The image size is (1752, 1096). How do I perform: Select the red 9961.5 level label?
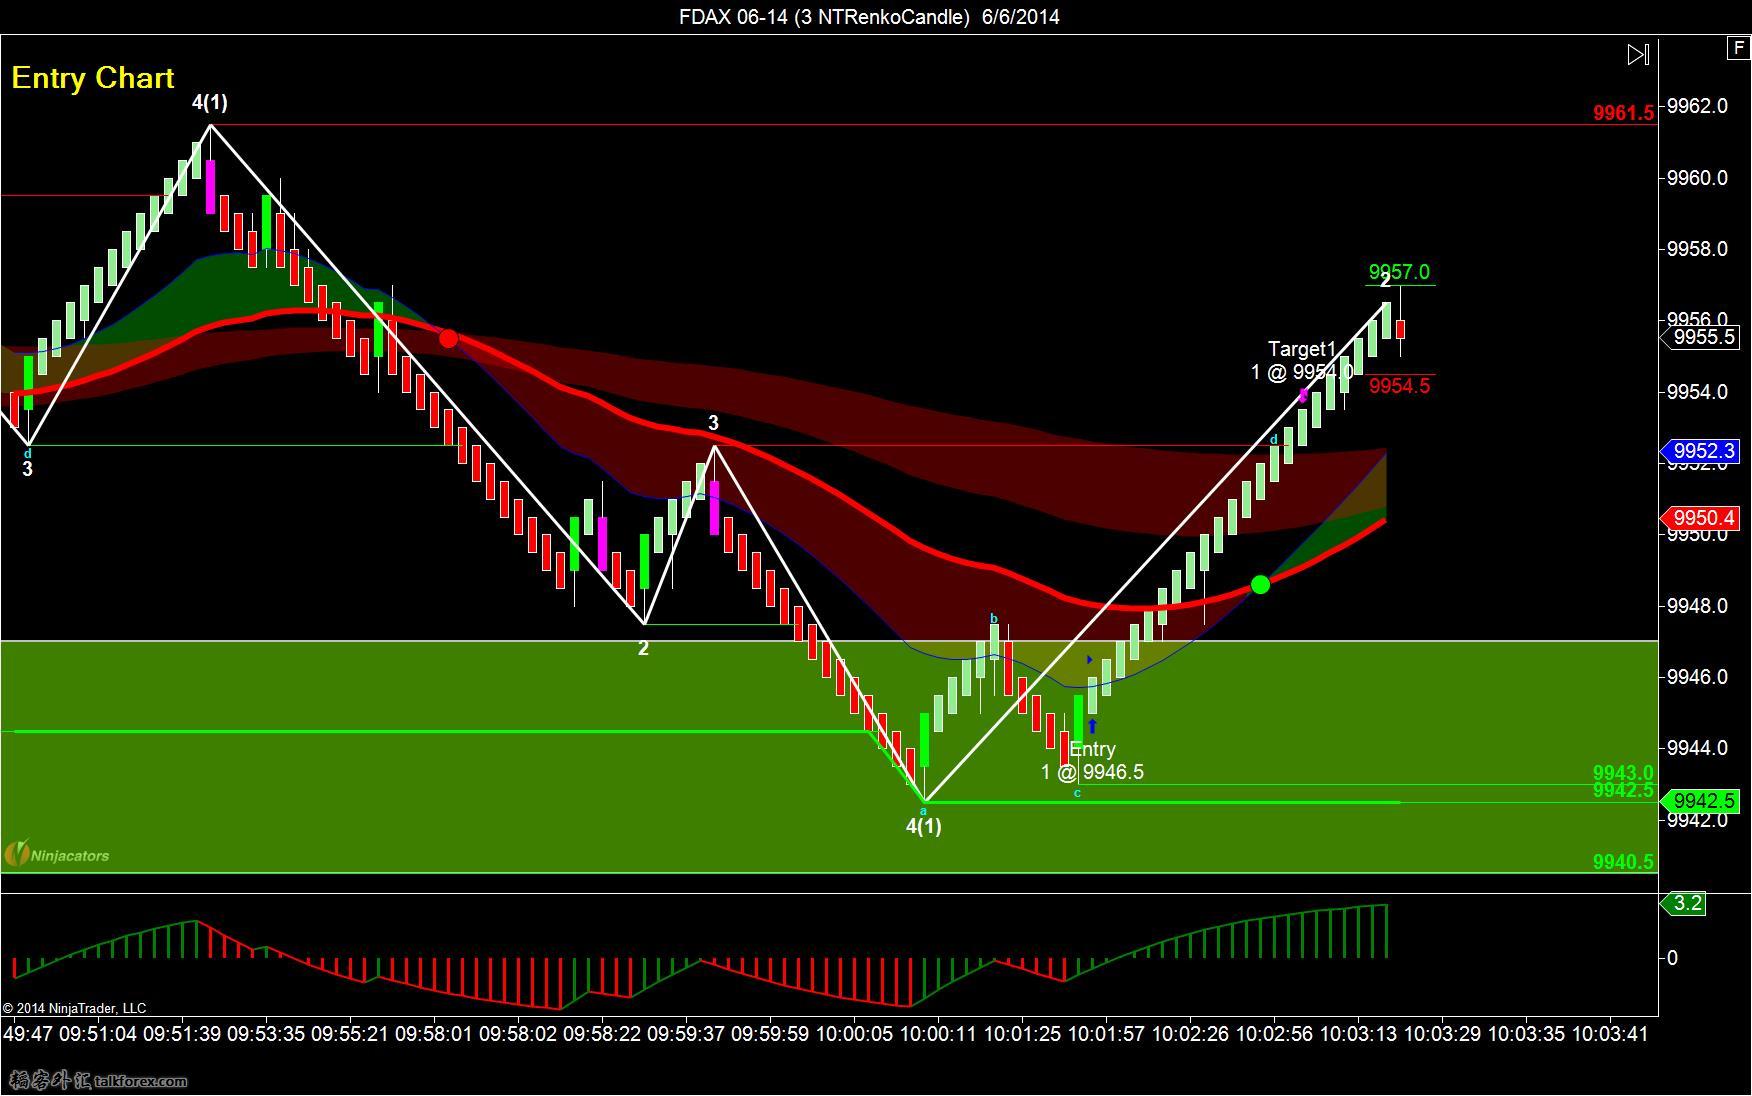(x=1623, y=113)
